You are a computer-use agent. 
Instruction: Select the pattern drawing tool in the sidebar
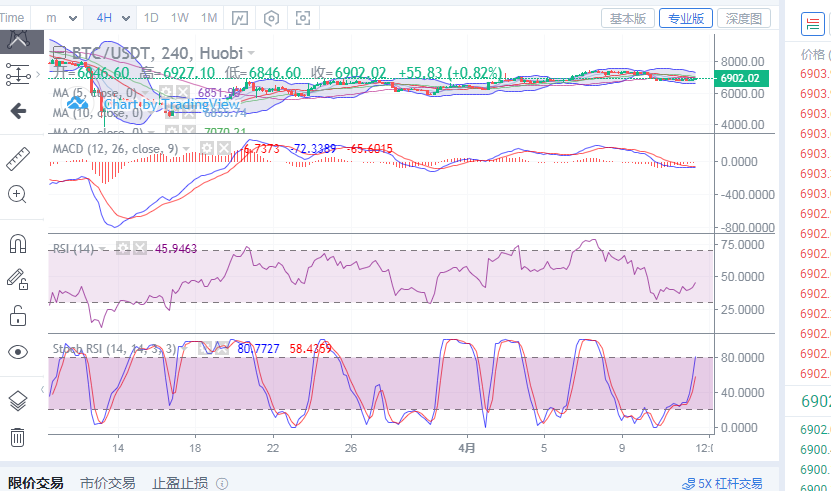coord(18,40)
